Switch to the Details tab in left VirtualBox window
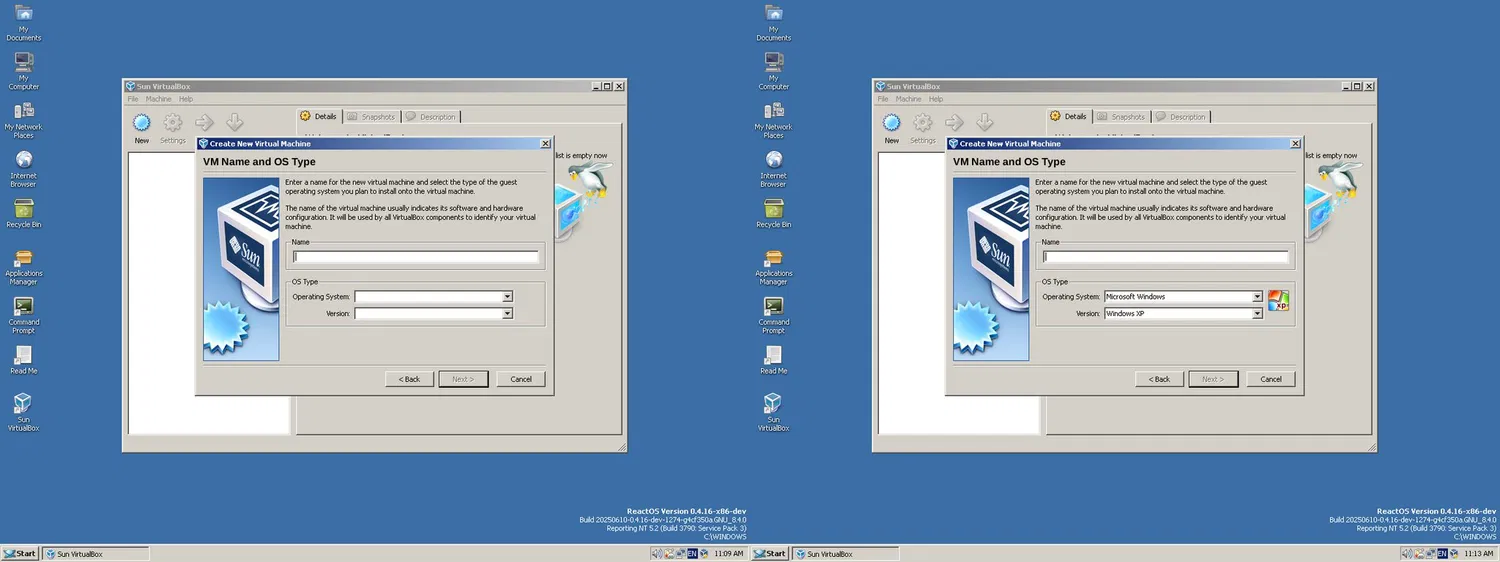Screen dimensions: 1500x562 click(320, 117)
